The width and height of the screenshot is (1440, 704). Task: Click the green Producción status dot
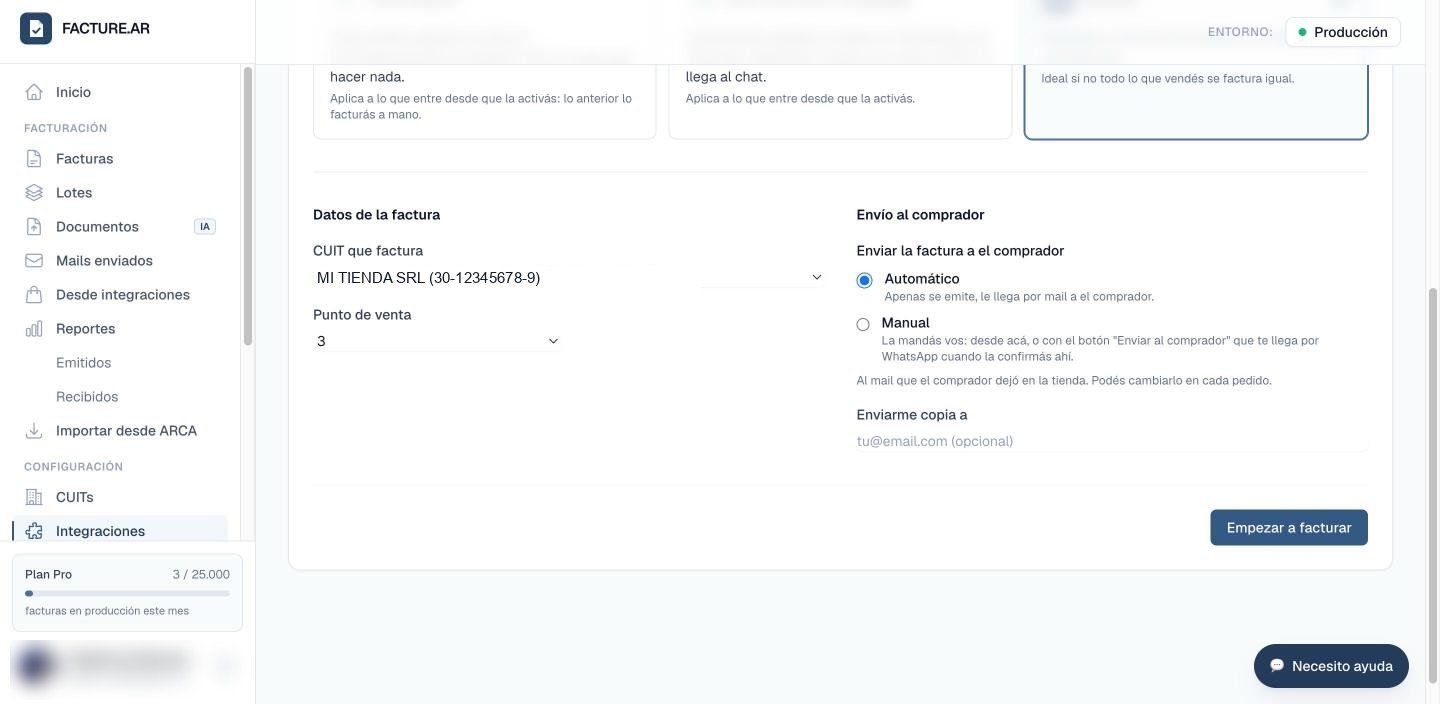tap(1302, 32)
